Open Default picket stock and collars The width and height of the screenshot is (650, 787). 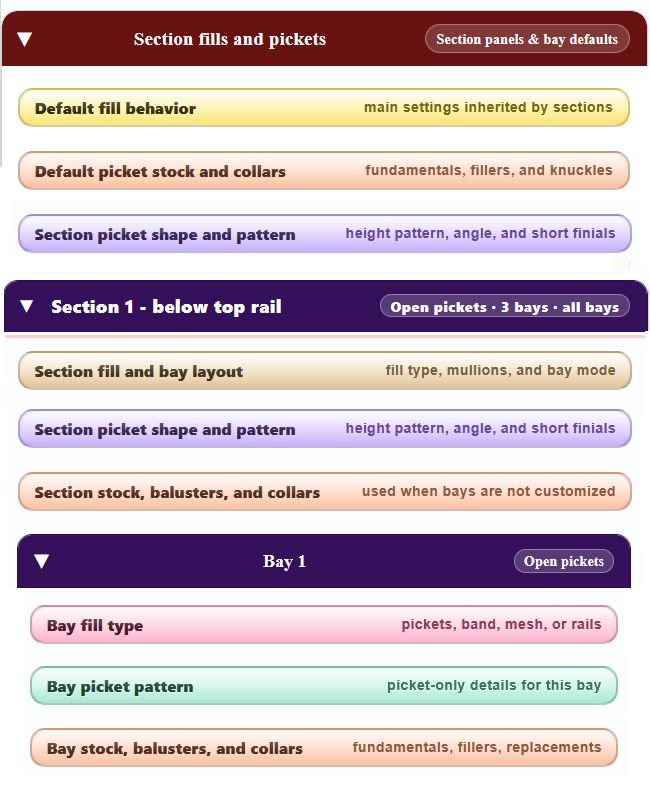(x=324, y=171)
